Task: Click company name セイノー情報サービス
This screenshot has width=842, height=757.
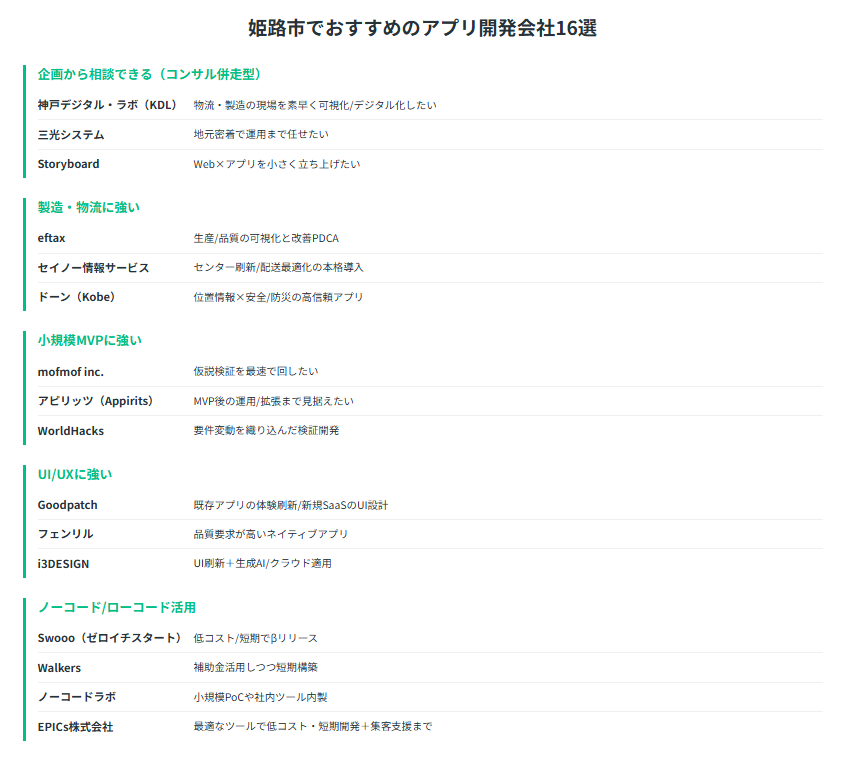Action: pos(93,268)
